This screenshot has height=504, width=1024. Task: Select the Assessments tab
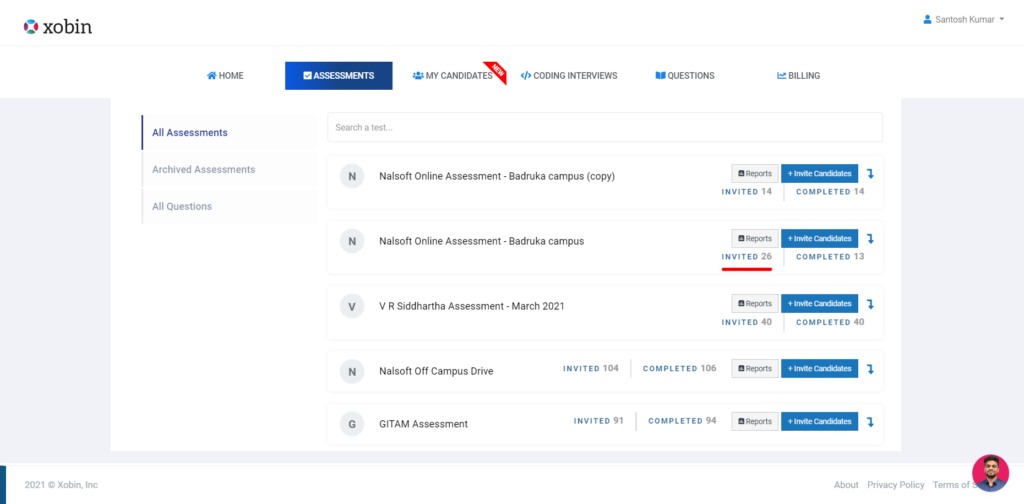[339, 76]
